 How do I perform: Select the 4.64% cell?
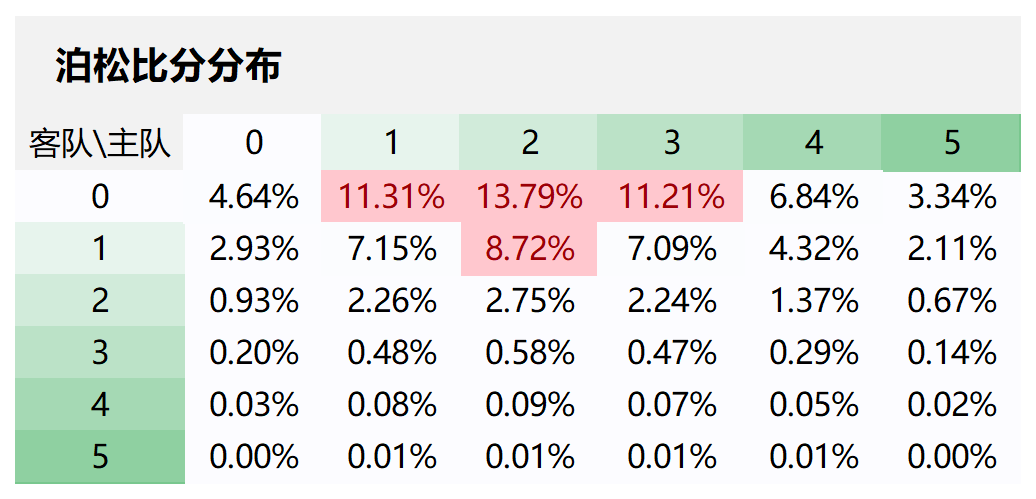[x=254, y=197]
